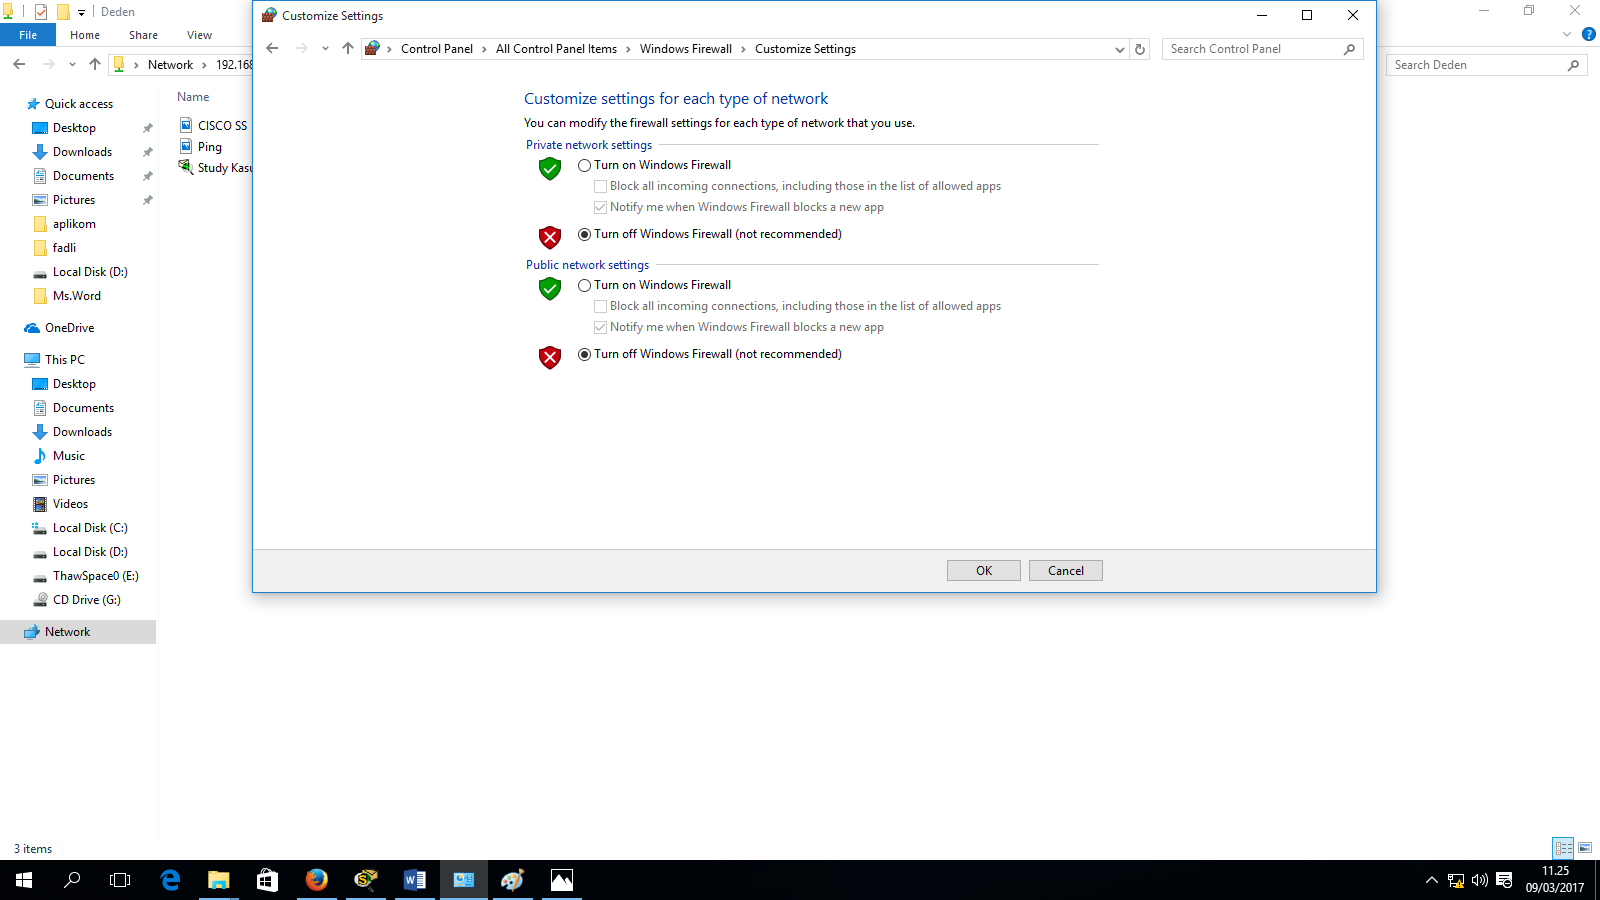Select OneDrive in the navigation pane
This screenshot has width=1600, height=900.
tap(69, 328)
